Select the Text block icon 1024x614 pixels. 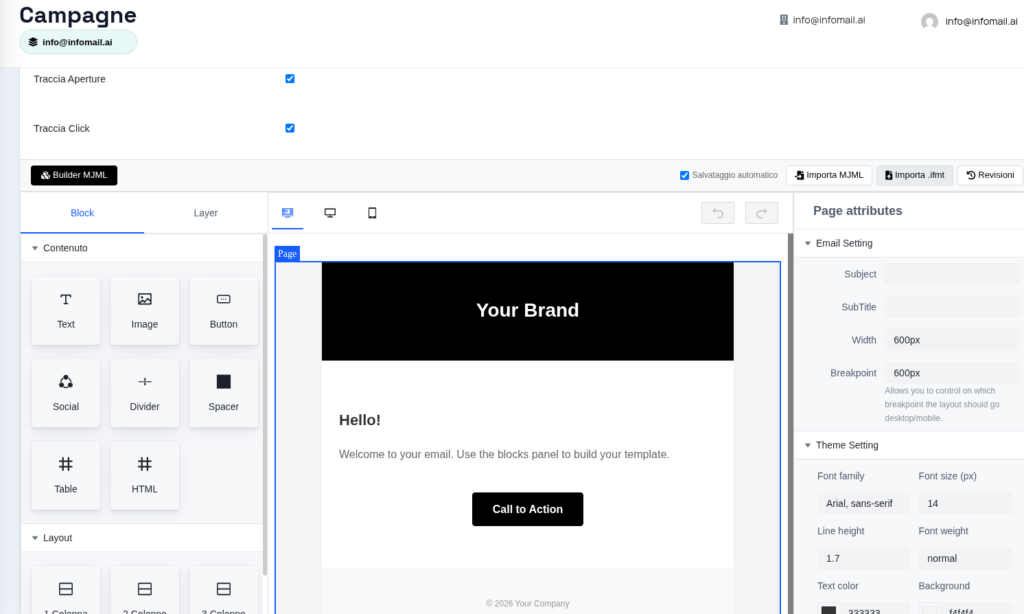click(x=66, y=300)
